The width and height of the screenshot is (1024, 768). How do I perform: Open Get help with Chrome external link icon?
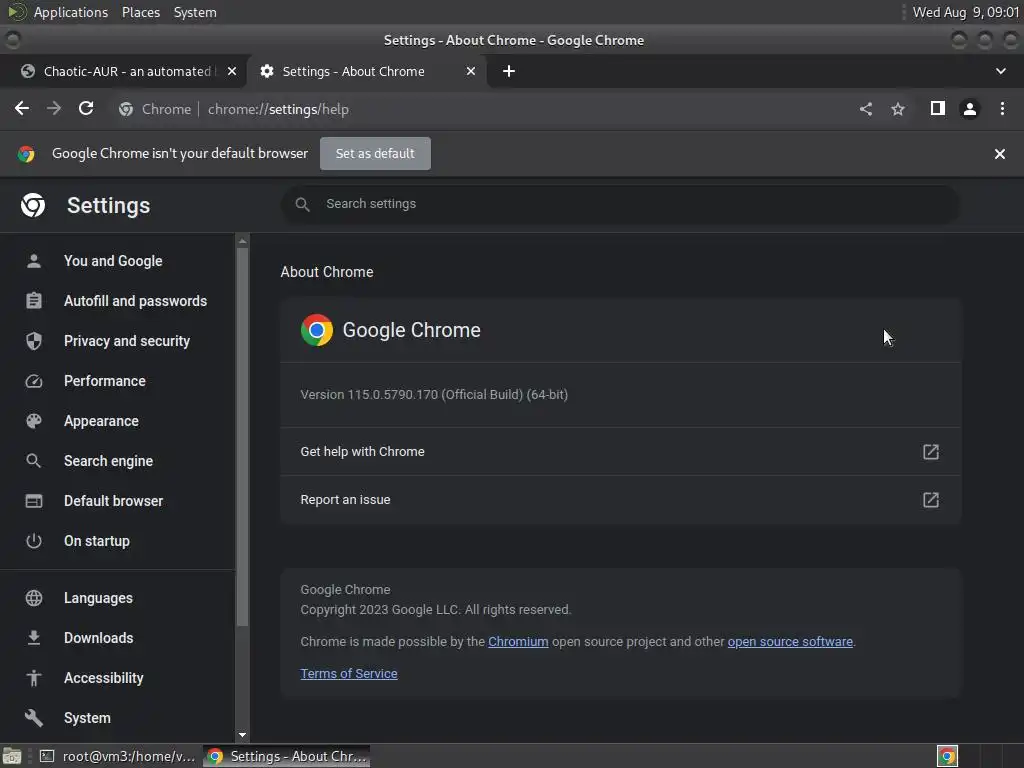931,452
